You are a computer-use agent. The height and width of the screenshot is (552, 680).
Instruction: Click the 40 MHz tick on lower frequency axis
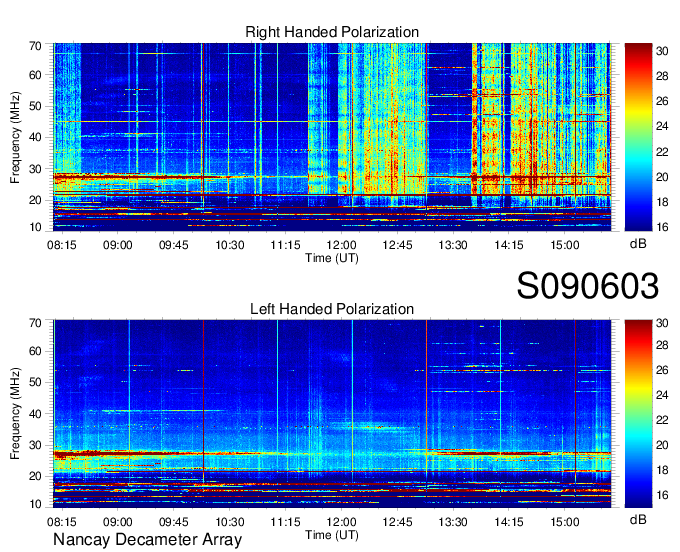click(35, 414)
